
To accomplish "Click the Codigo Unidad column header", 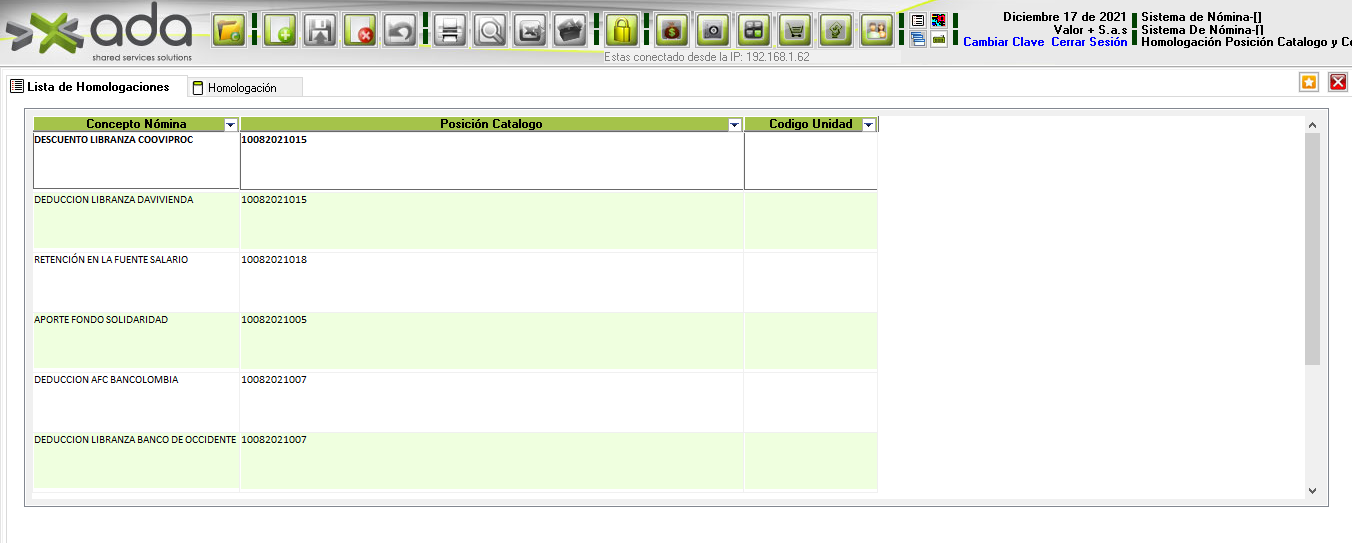I will pos(810,124).
